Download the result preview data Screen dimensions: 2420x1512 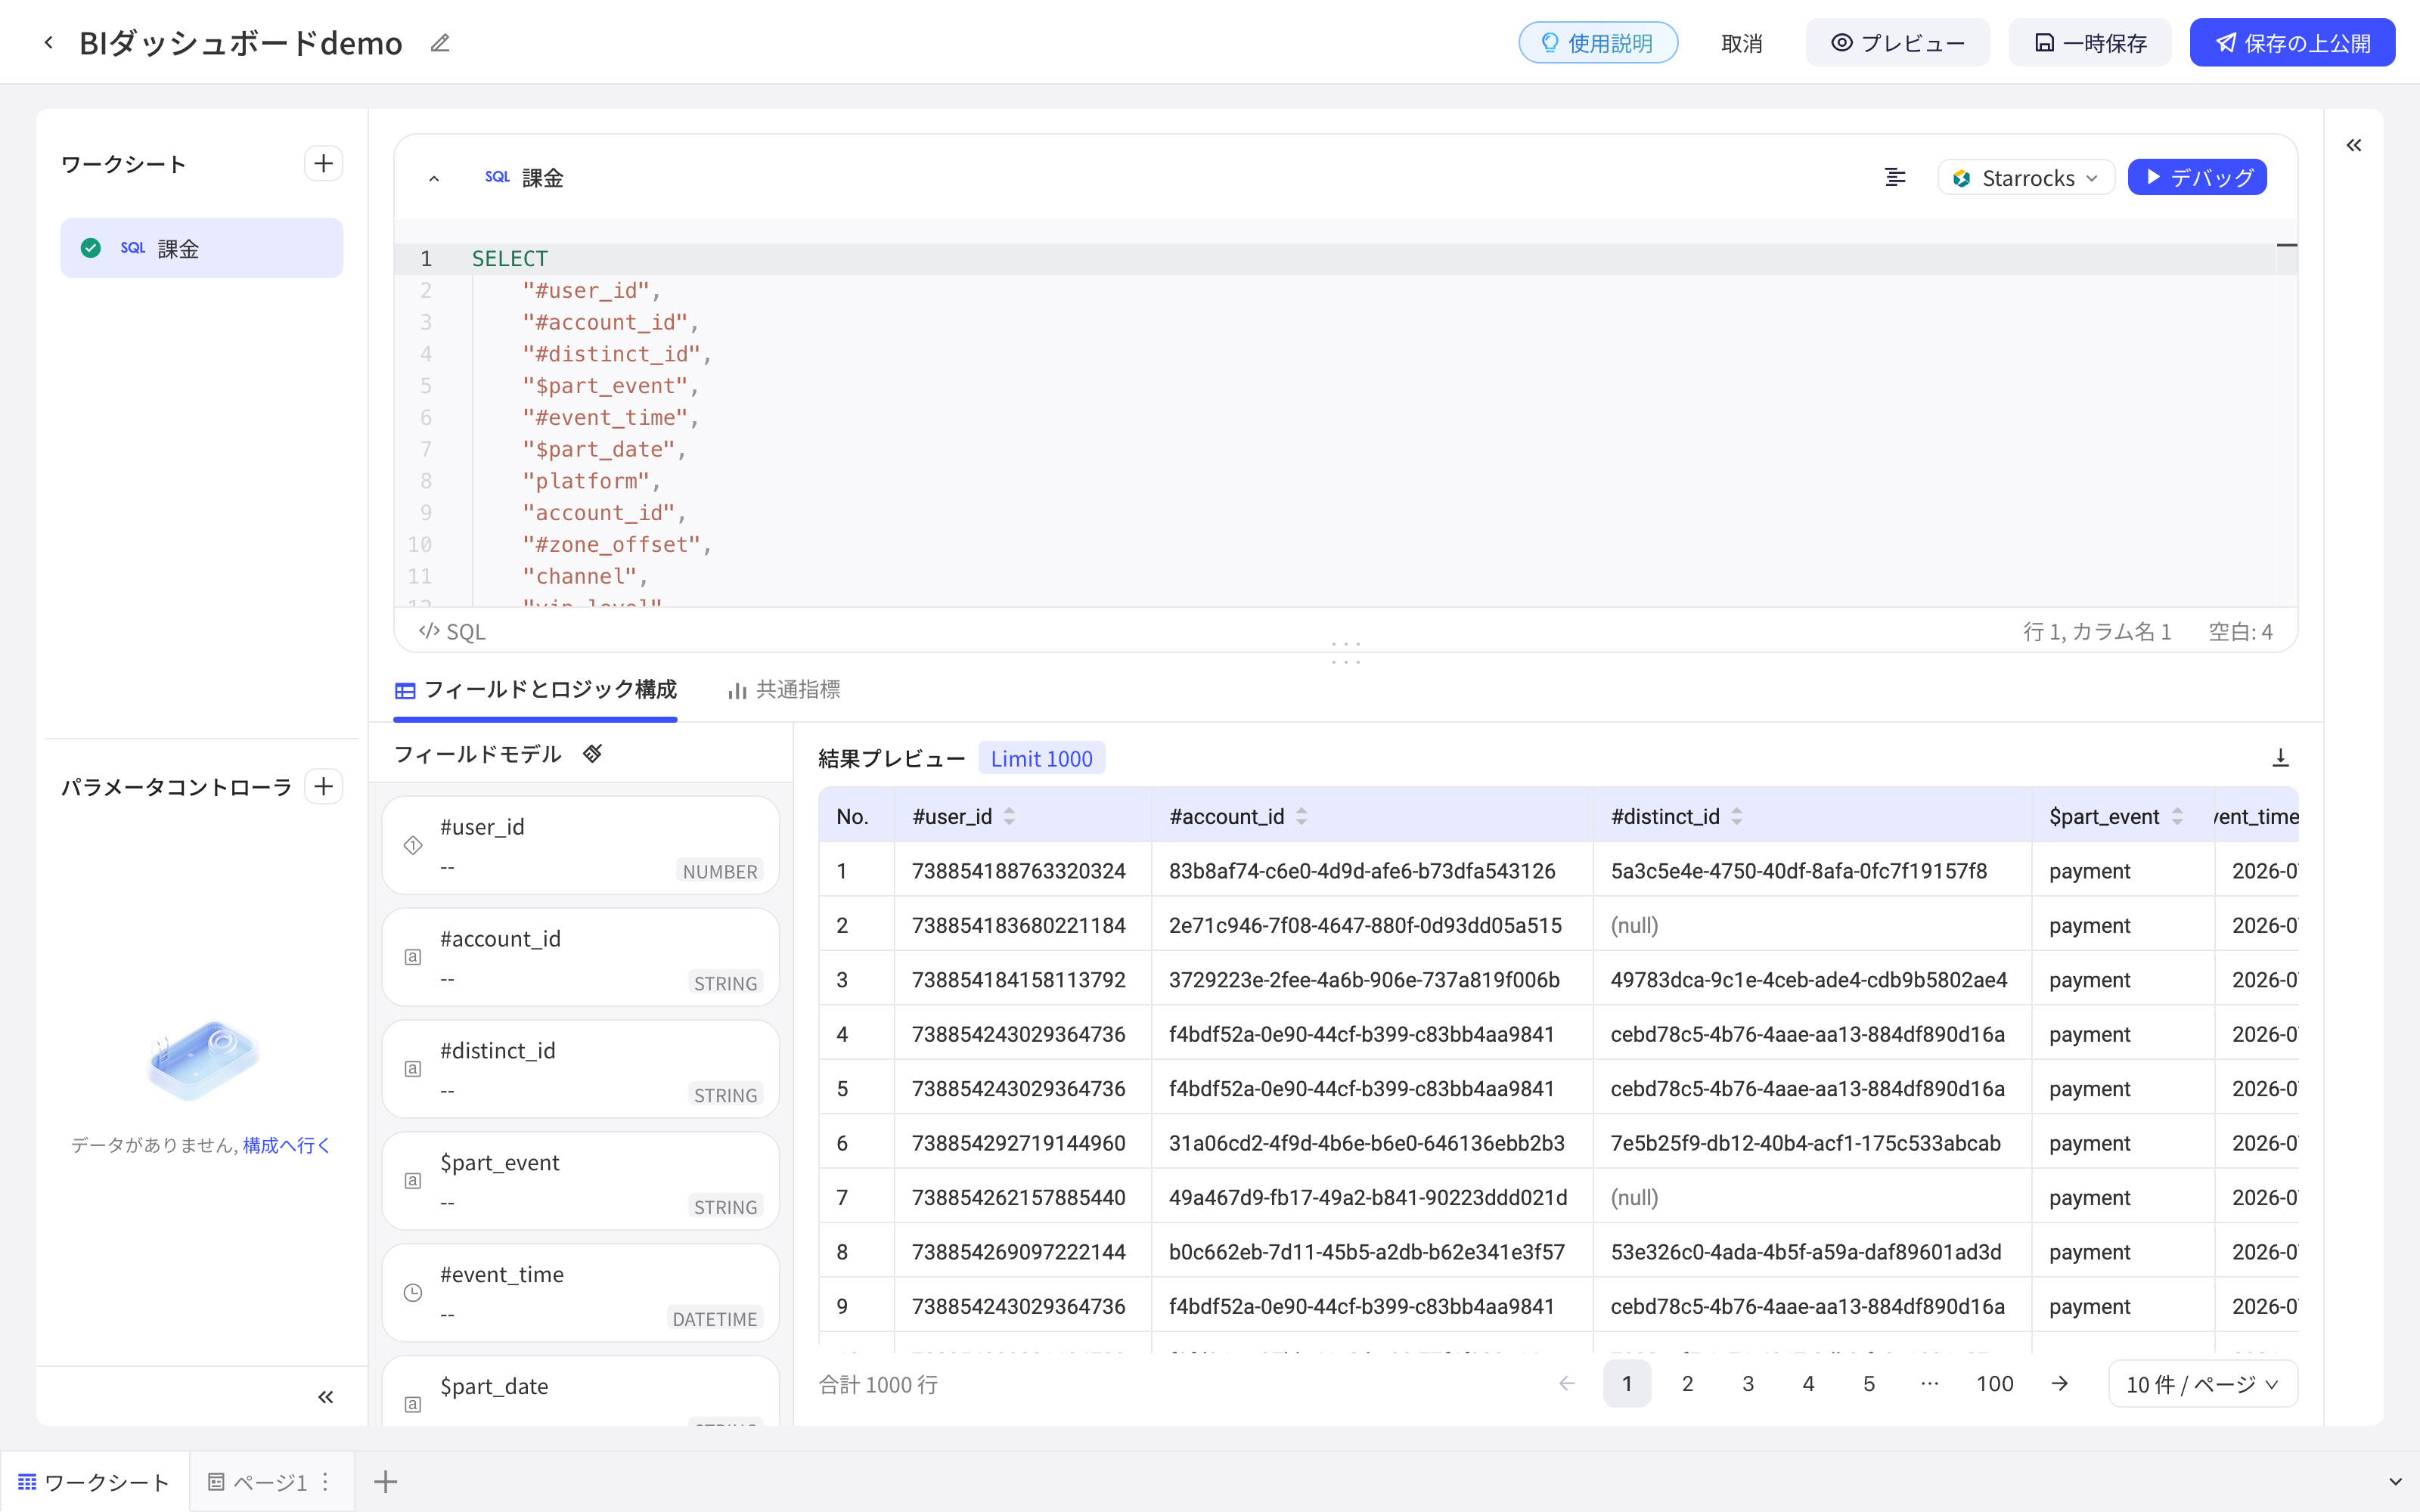(2281, 758)
